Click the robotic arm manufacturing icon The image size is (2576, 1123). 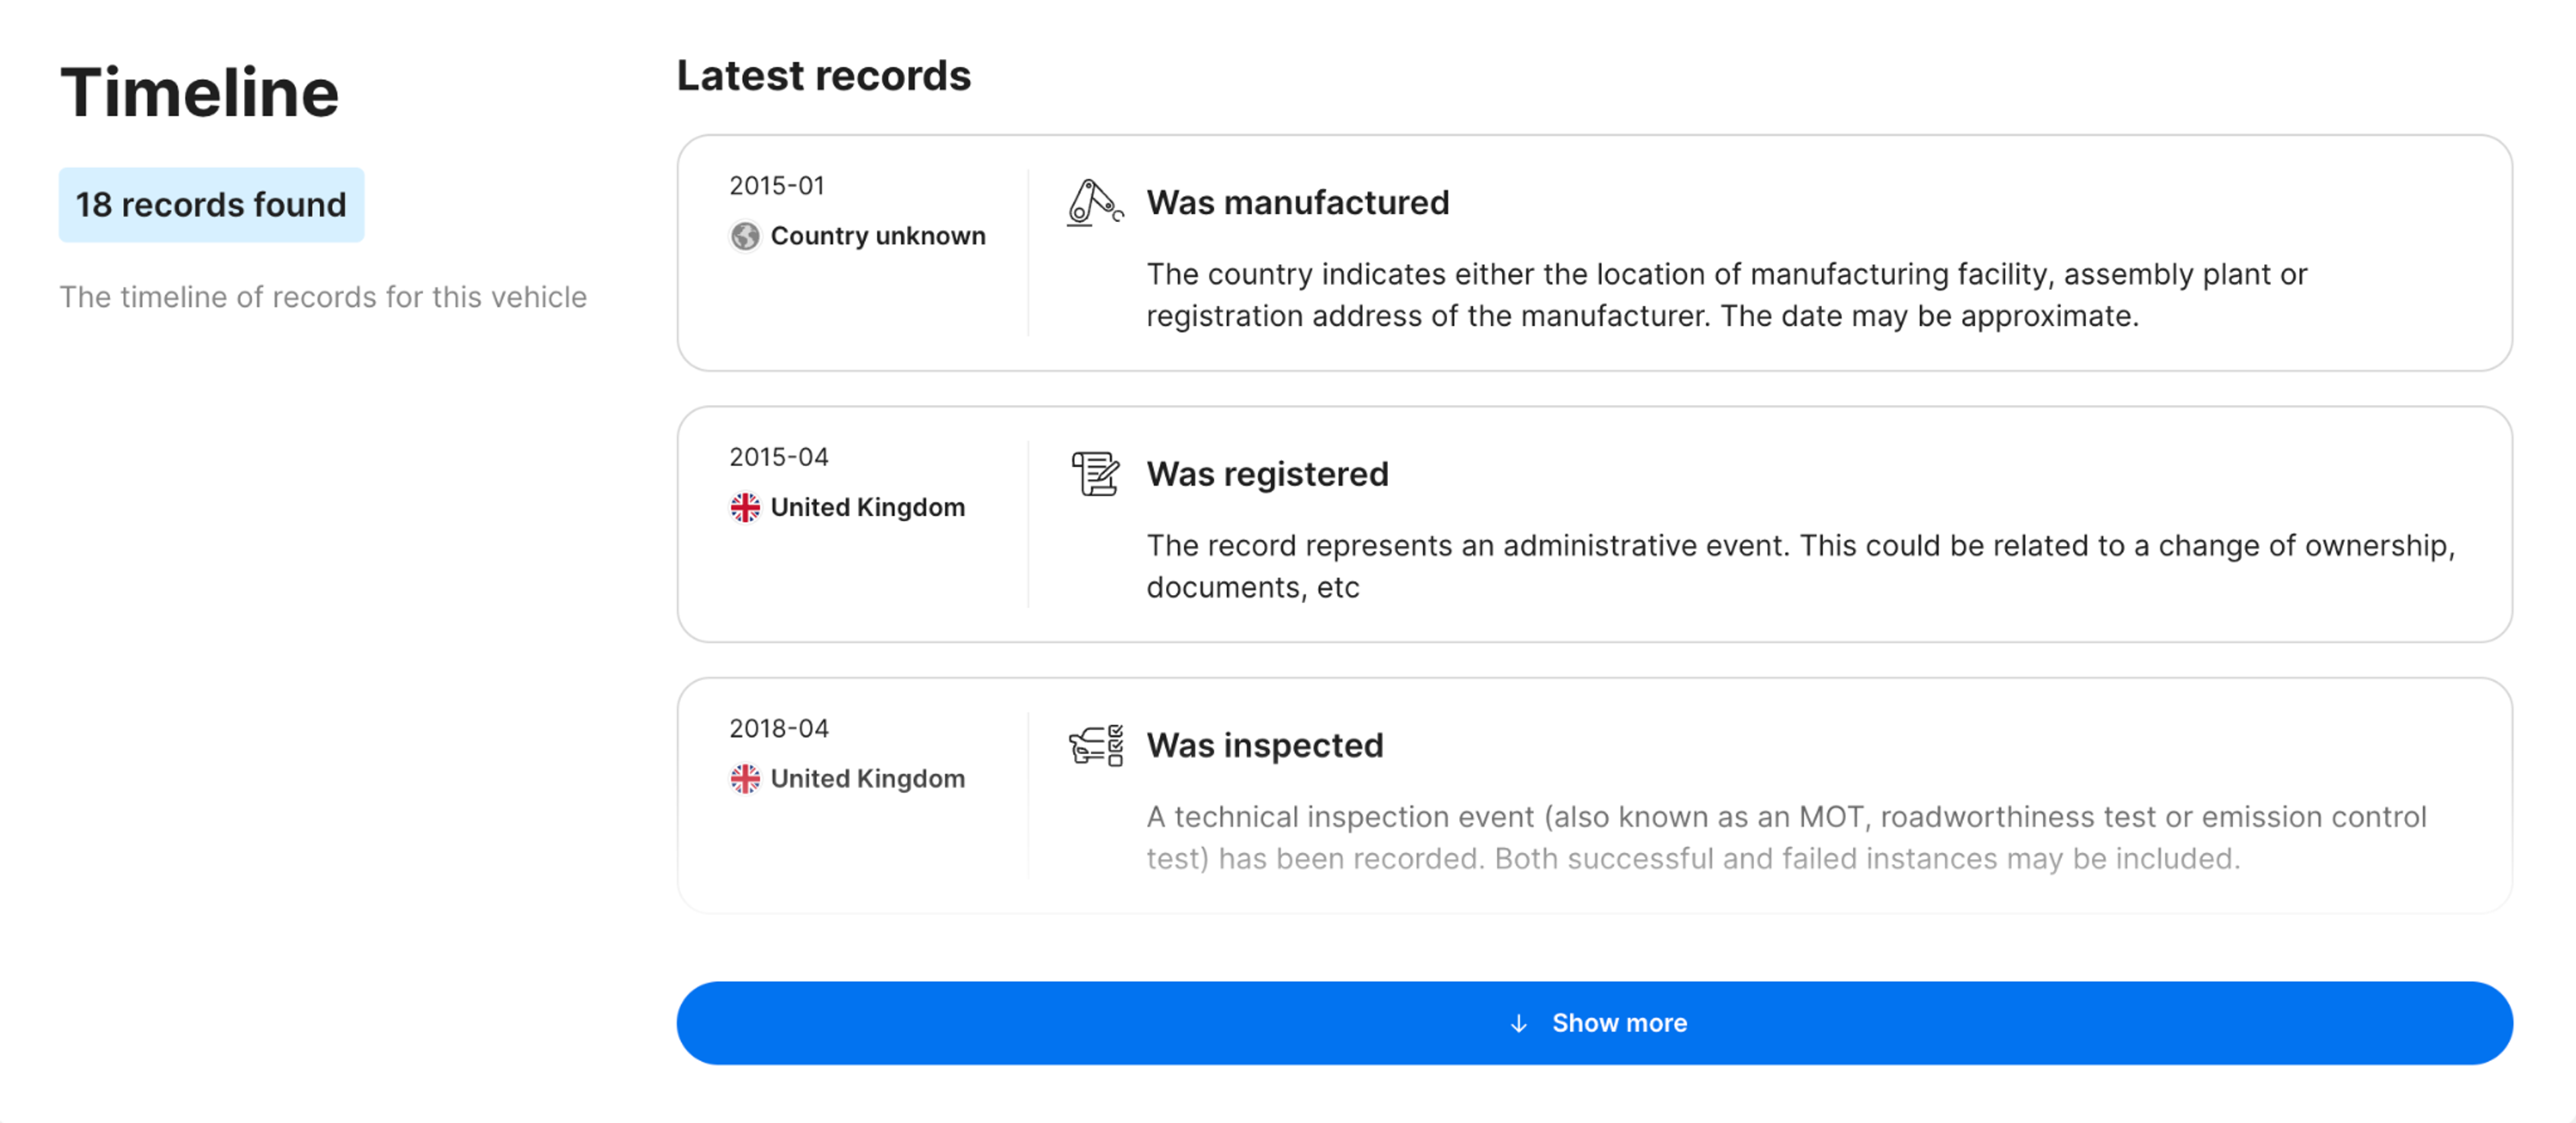click(x=1094, y=203)
